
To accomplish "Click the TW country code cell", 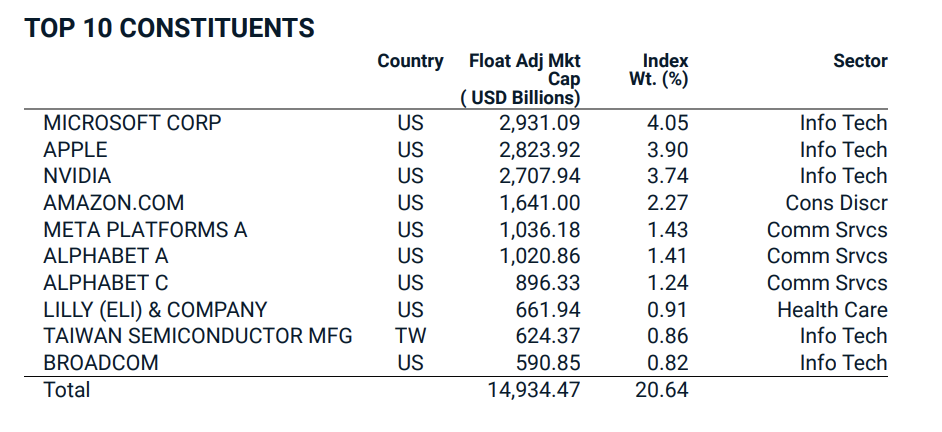I will coord(410,336).
